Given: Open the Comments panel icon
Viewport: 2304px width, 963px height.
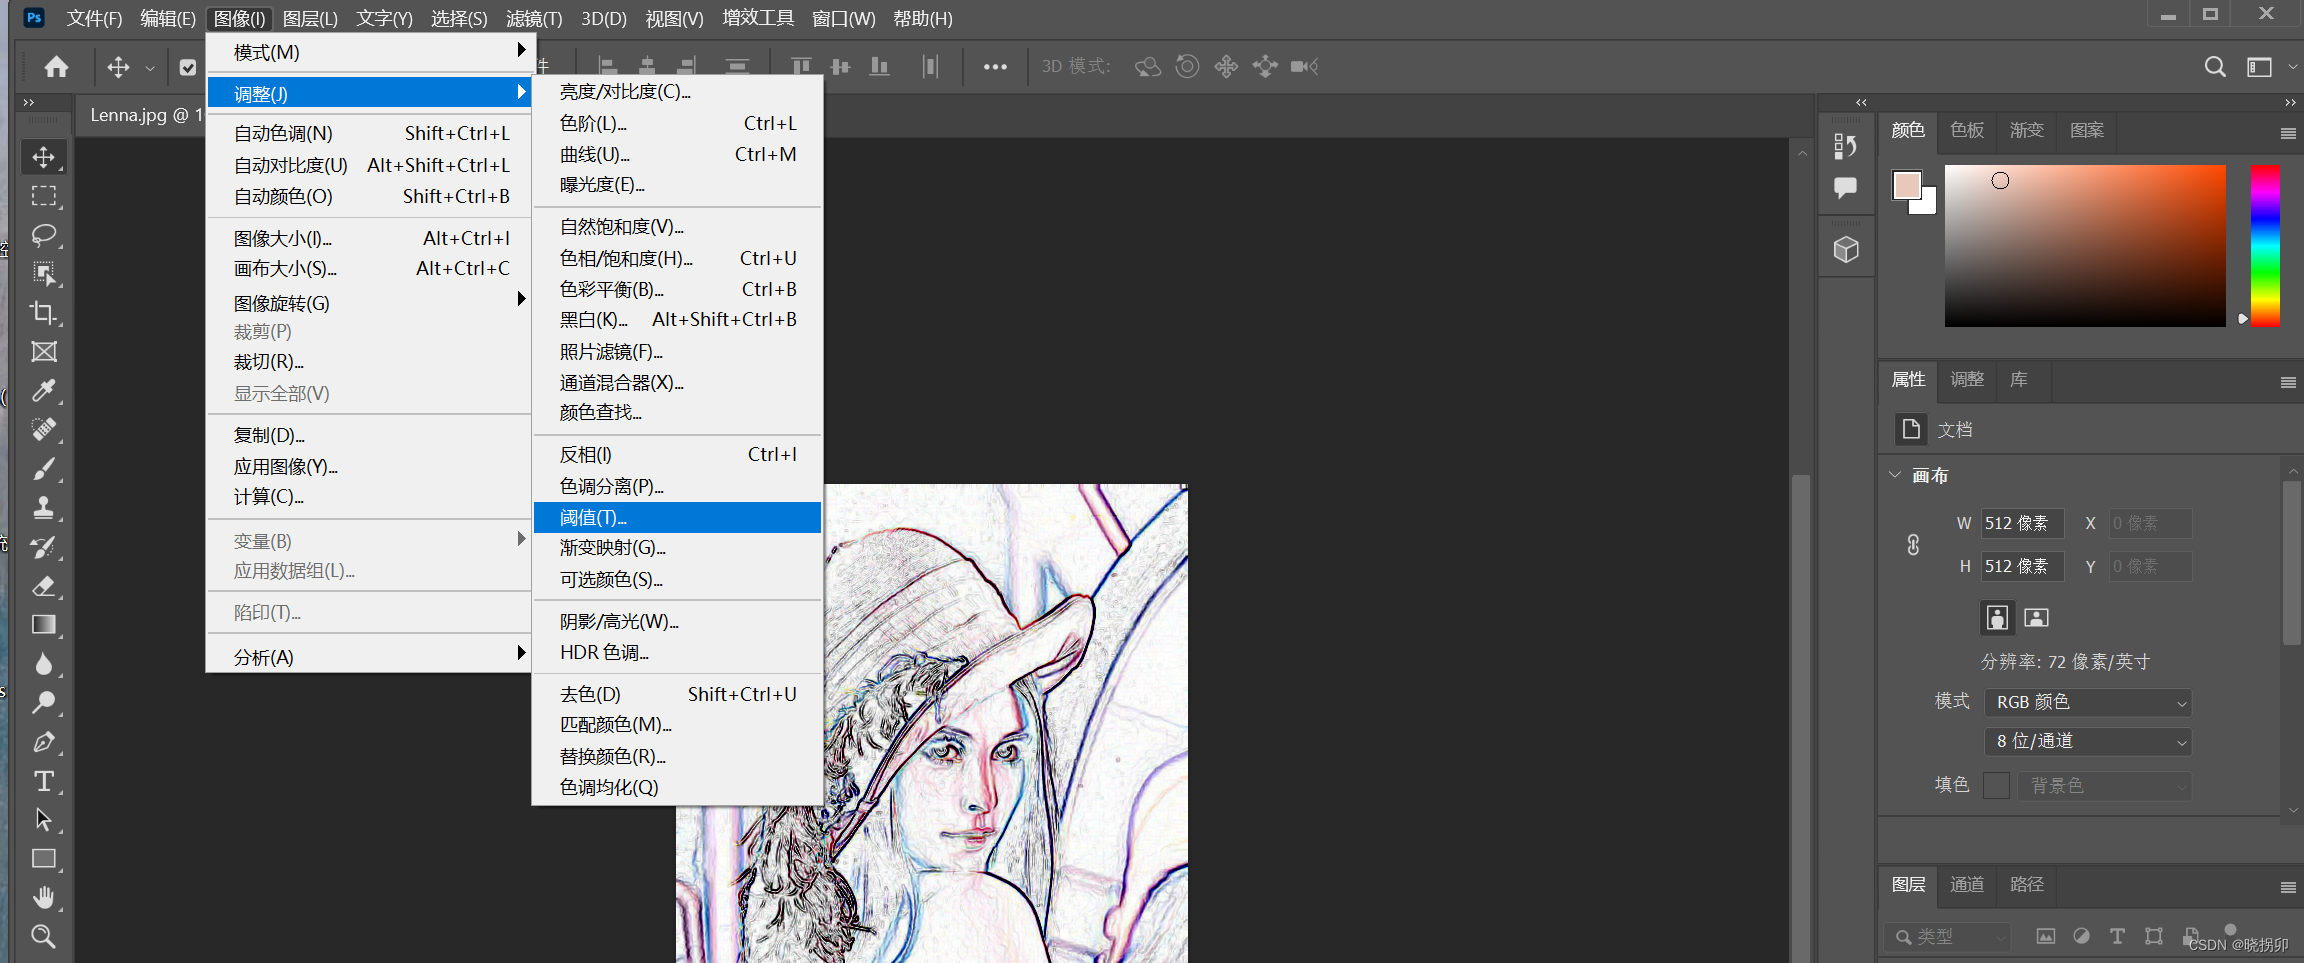Looking at the screenshot, I should 1845,187.
